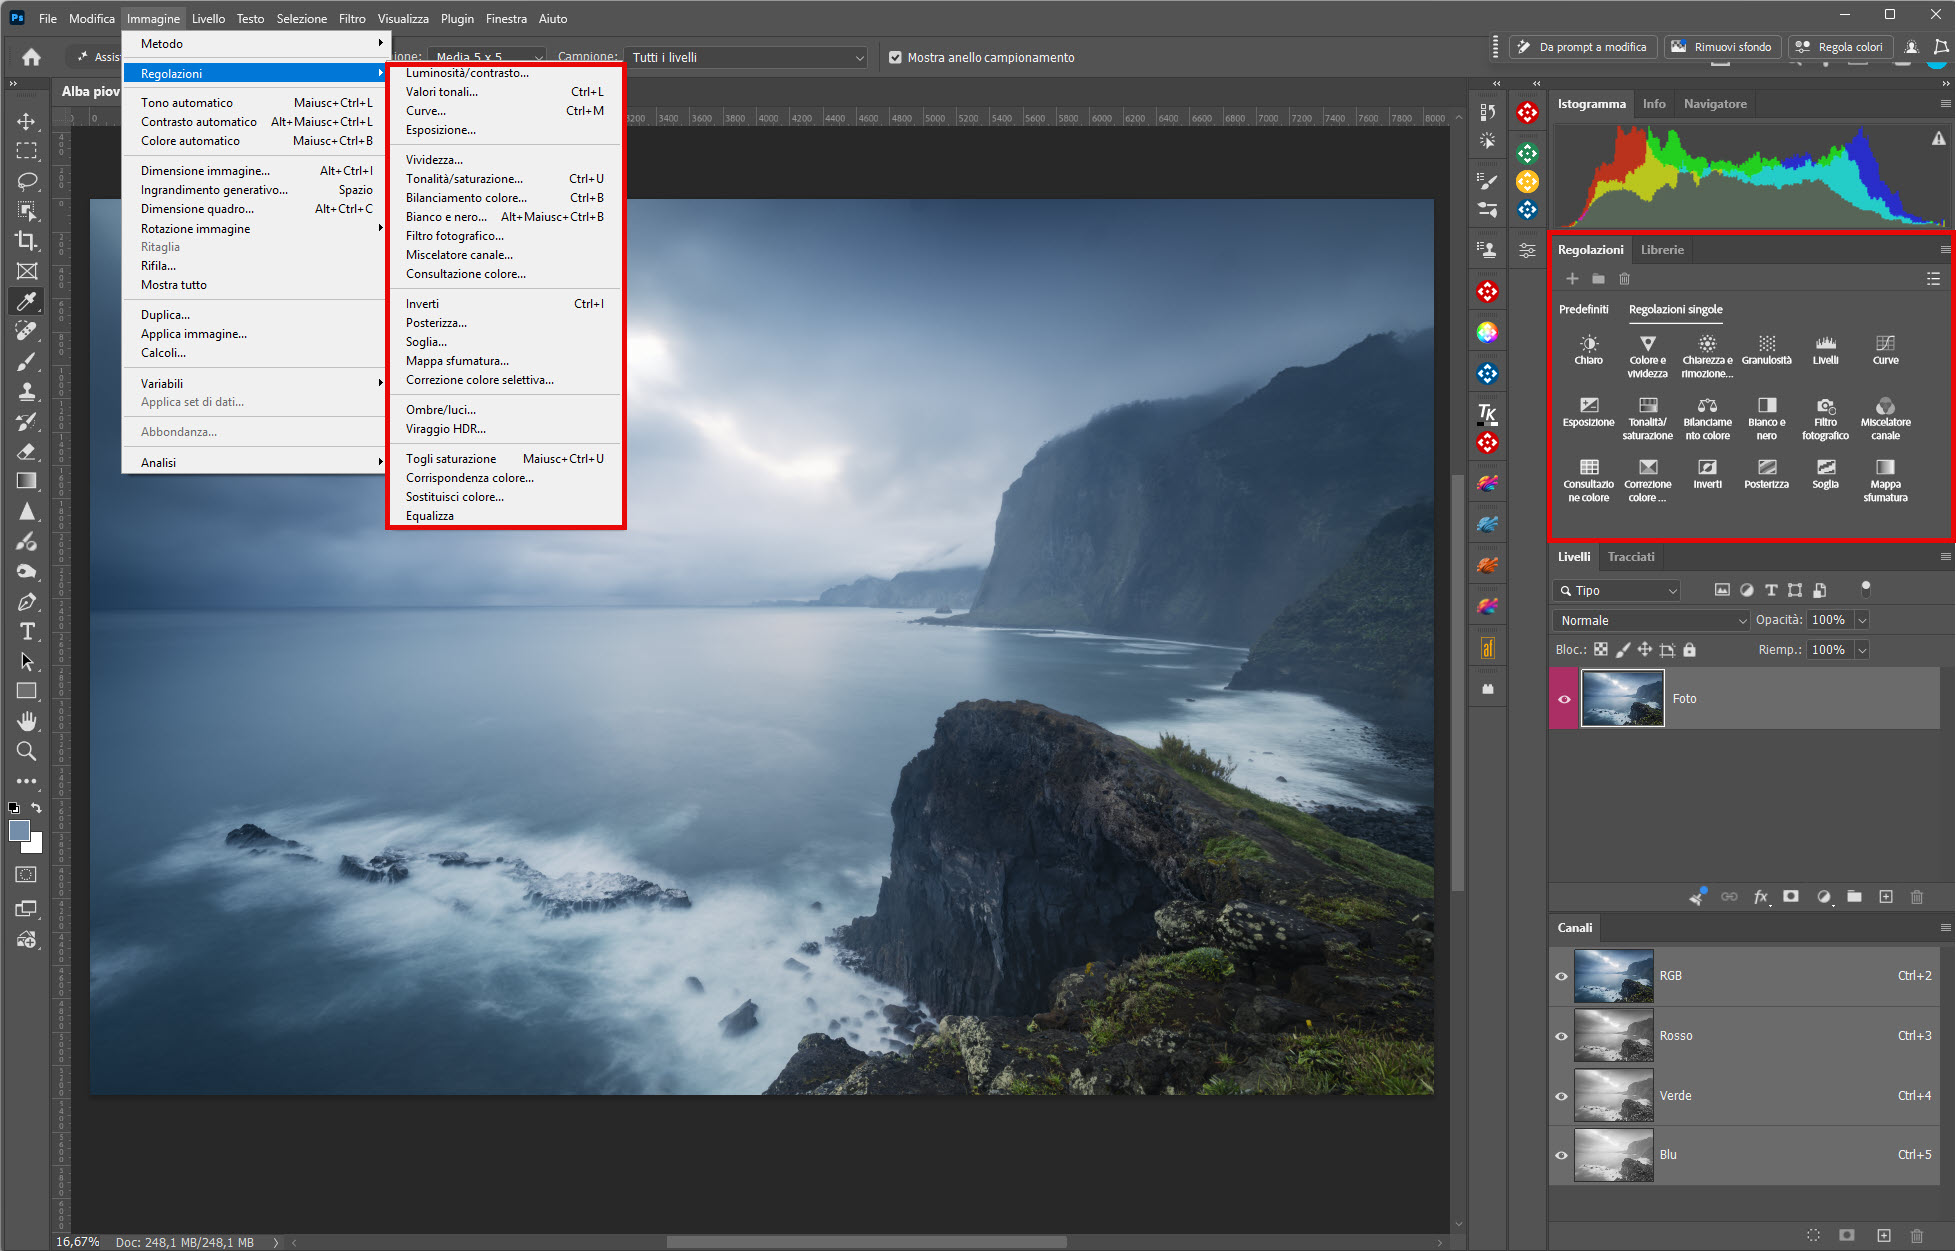1956x1251 pixels.
Task: Open the Tipo layer filter dropdown
Action: 1617,591
